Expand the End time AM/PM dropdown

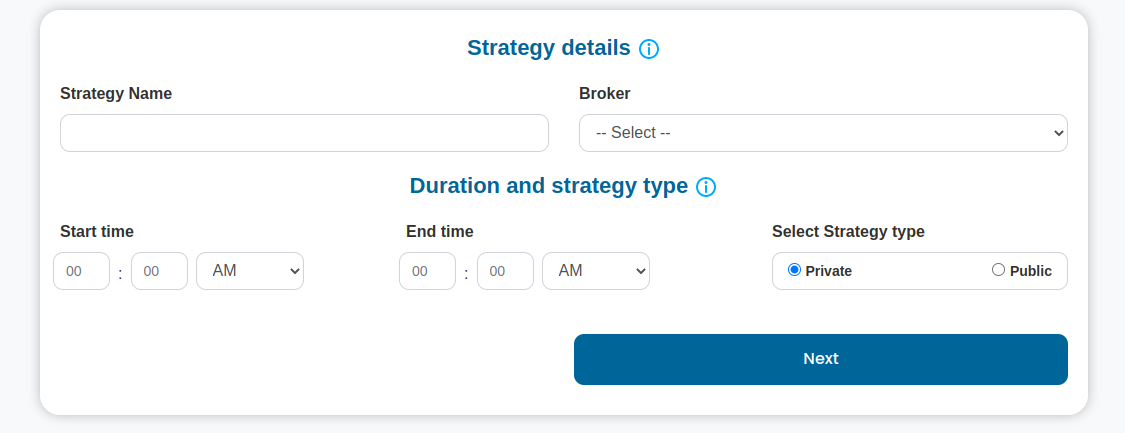pos(596,271)
